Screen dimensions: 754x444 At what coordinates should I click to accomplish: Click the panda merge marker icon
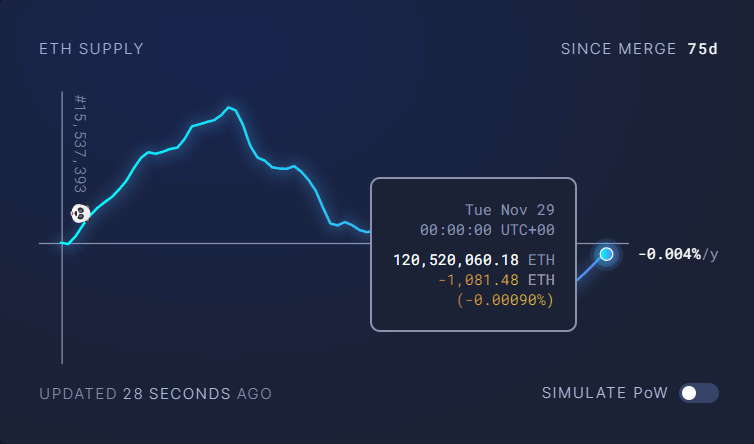tap(80, 213)
